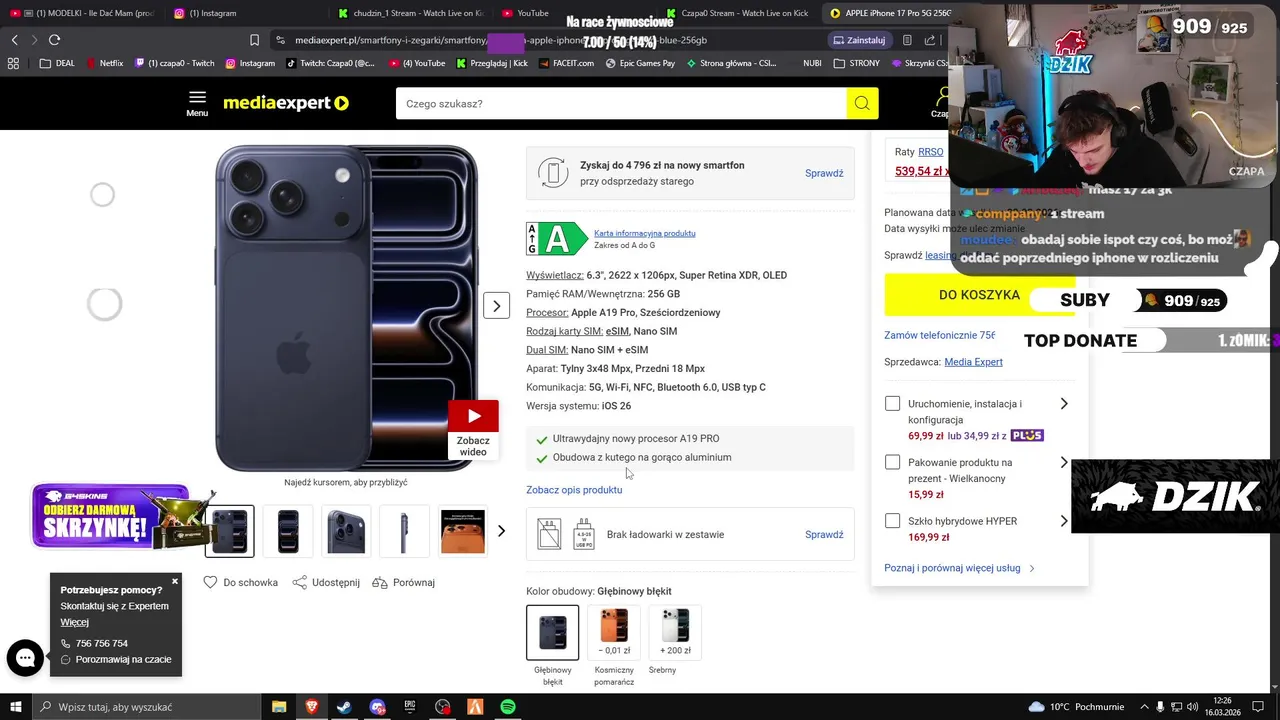Viewport: 1280px width, 720px height.
Task: Click the address bar bookmark icon
Action: pos(254,40)
